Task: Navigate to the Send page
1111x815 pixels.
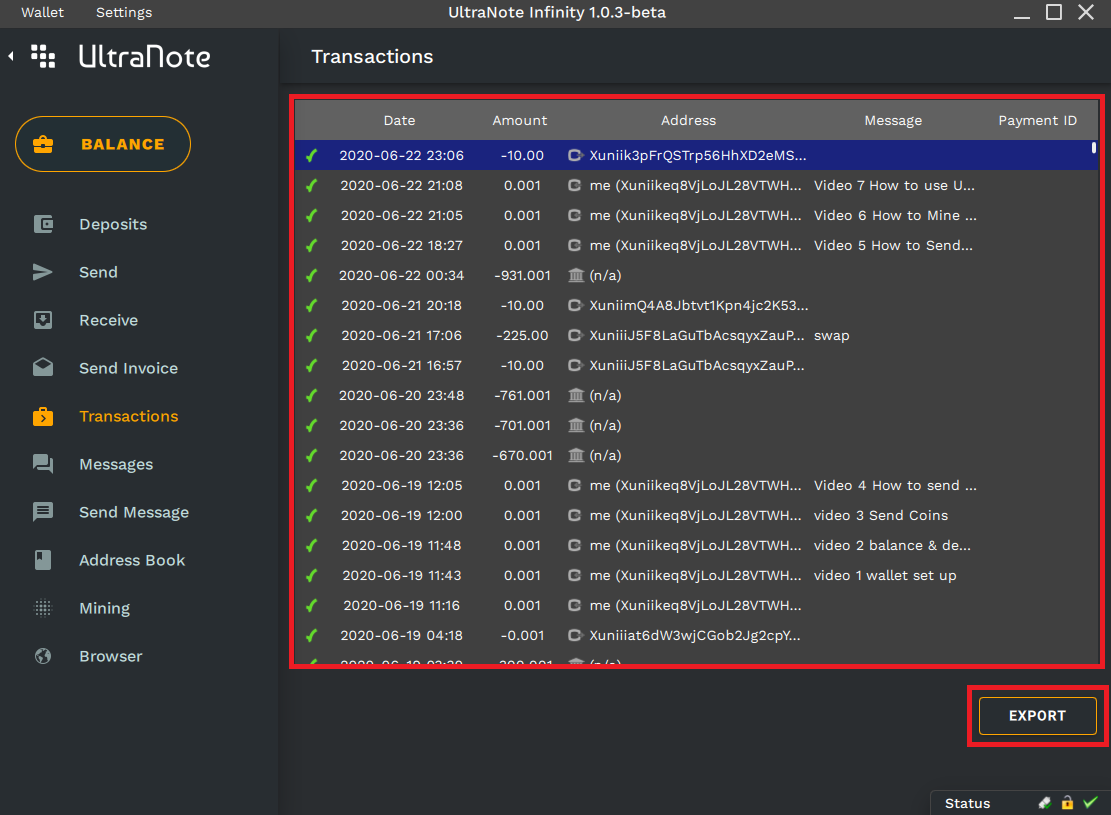Action: [x=98, y=272]
